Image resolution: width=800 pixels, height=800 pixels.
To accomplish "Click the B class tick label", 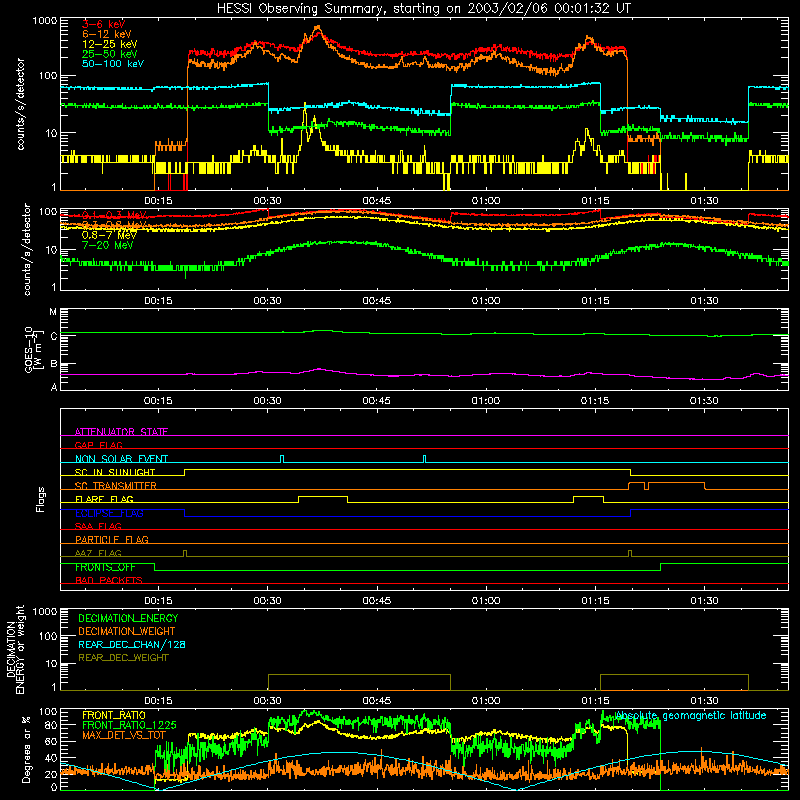I will 54,364.
